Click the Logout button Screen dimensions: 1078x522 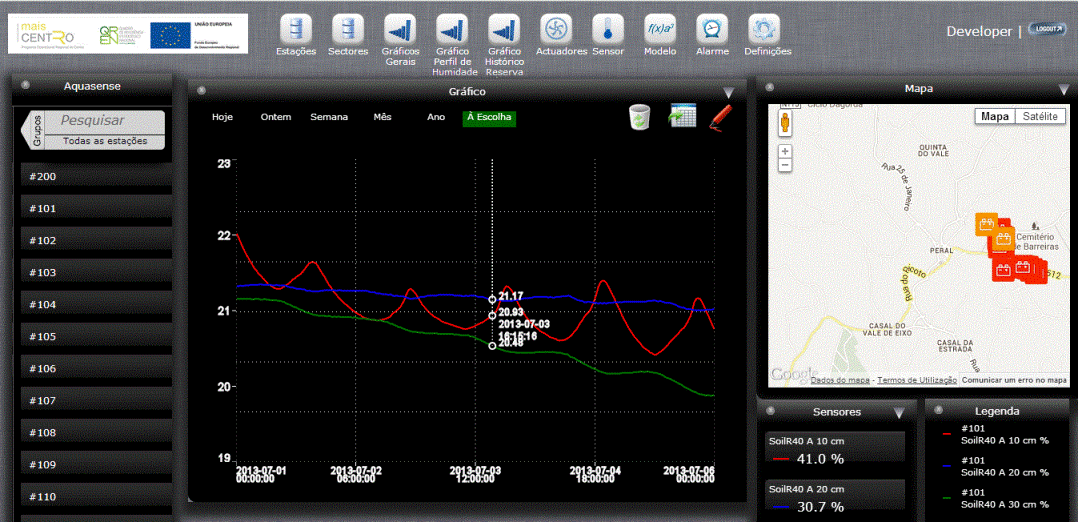click(x=1046, y=29)
